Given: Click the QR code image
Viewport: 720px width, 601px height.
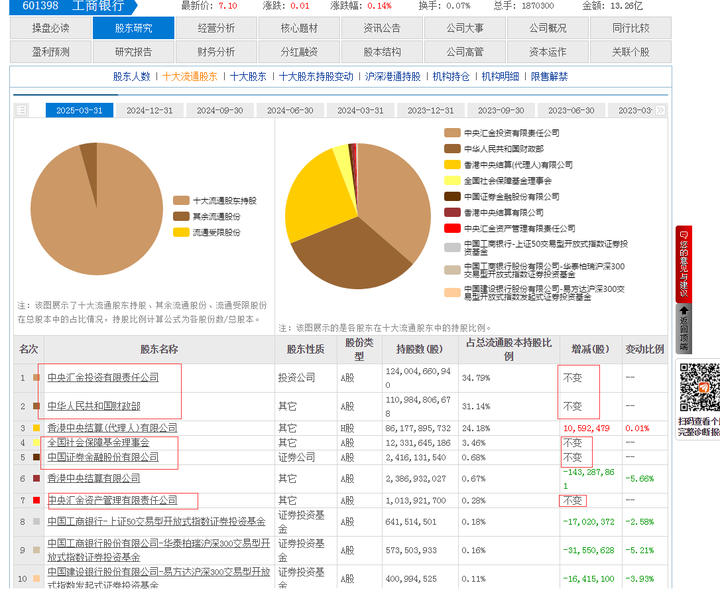Looking at the screenshot, I should 700,388.
